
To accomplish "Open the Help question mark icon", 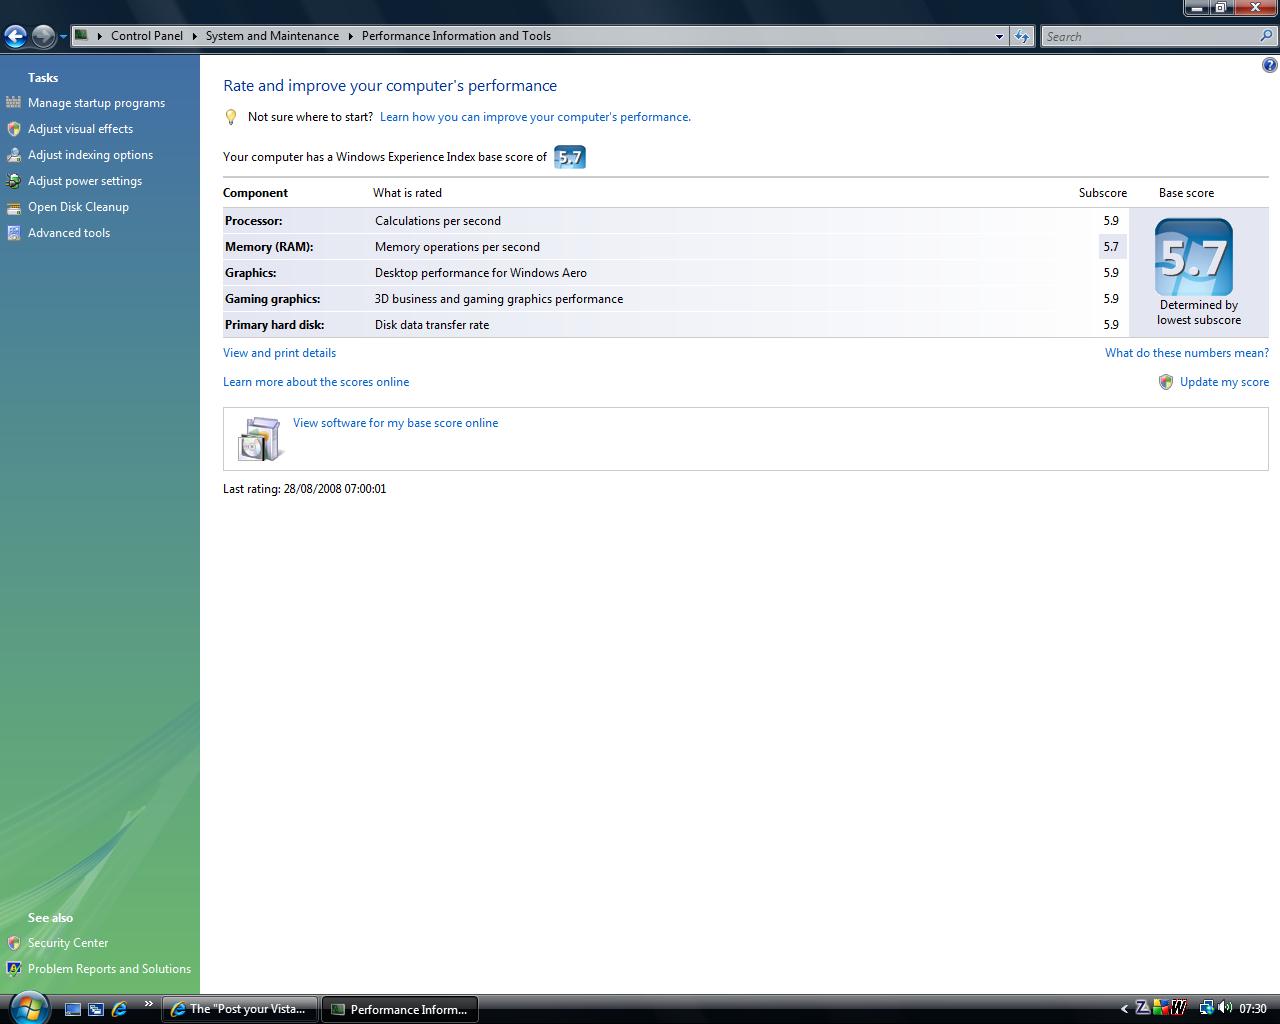I will click(x=1269, y=66).
